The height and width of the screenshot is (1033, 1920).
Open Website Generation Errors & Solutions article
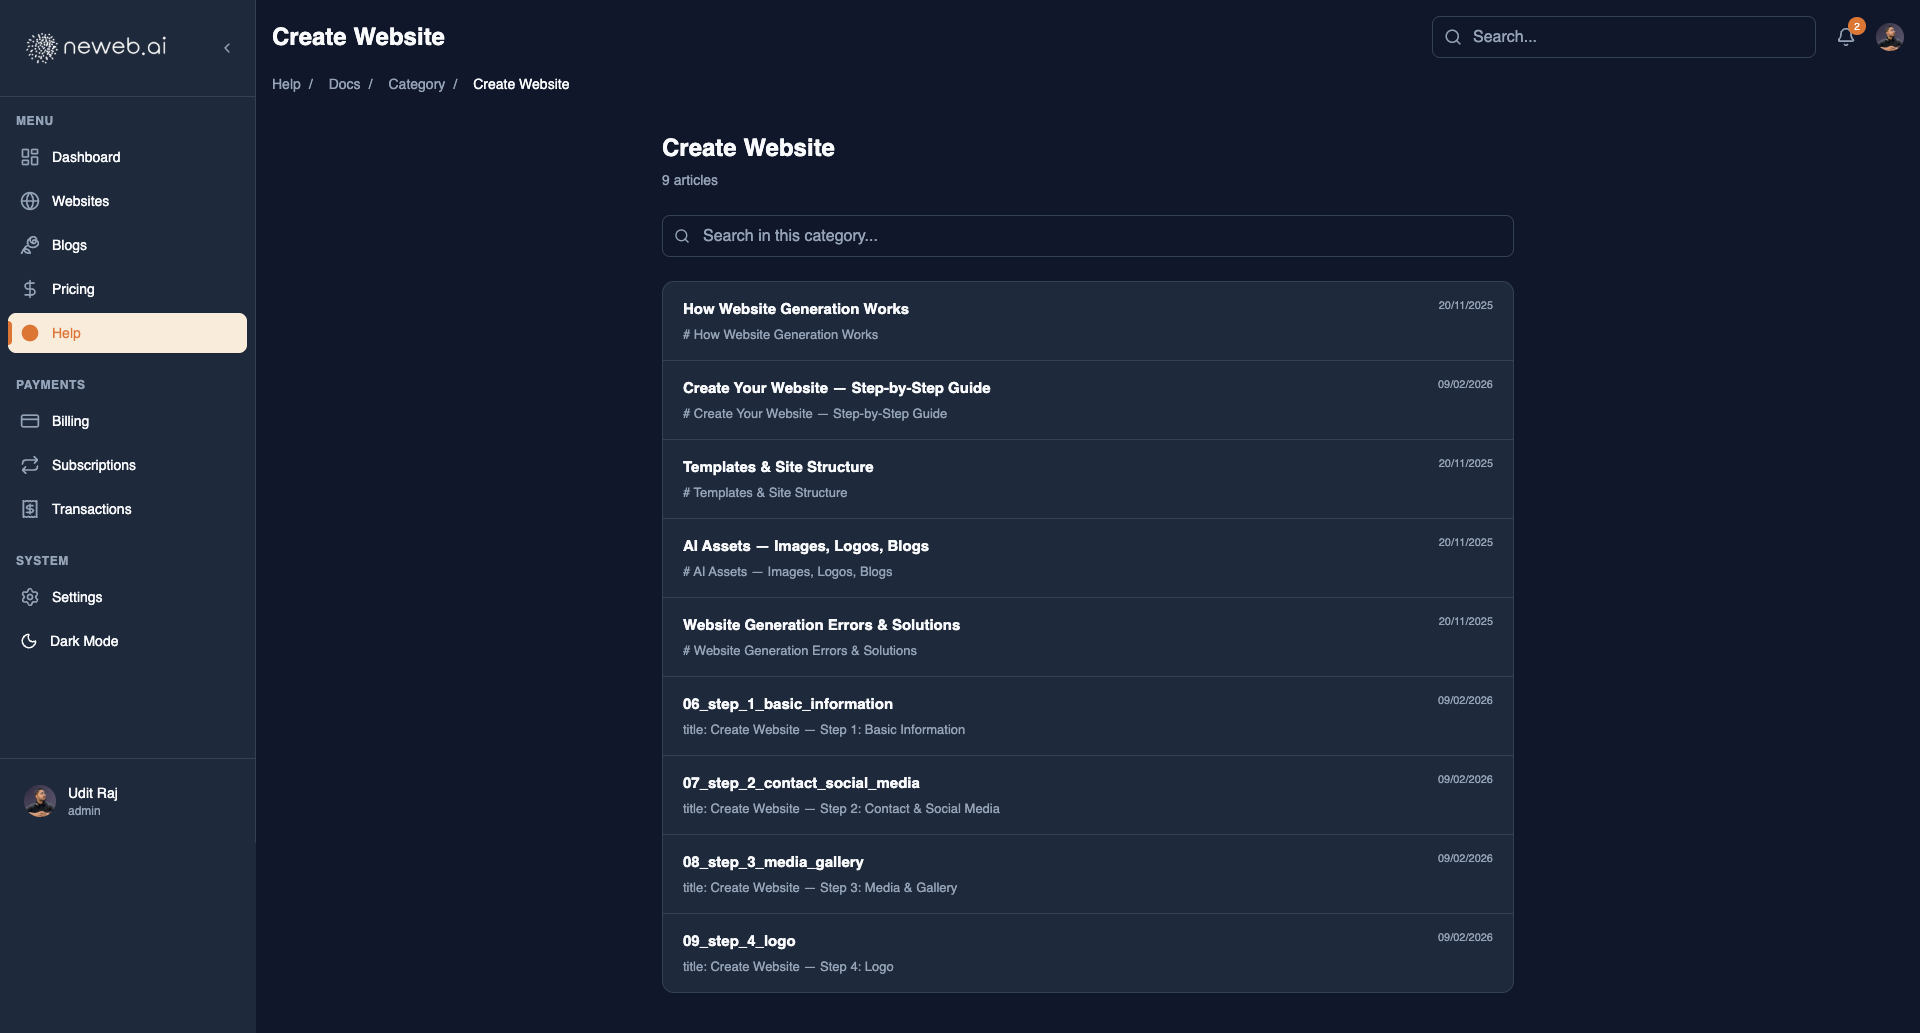(x=821, y=625)
